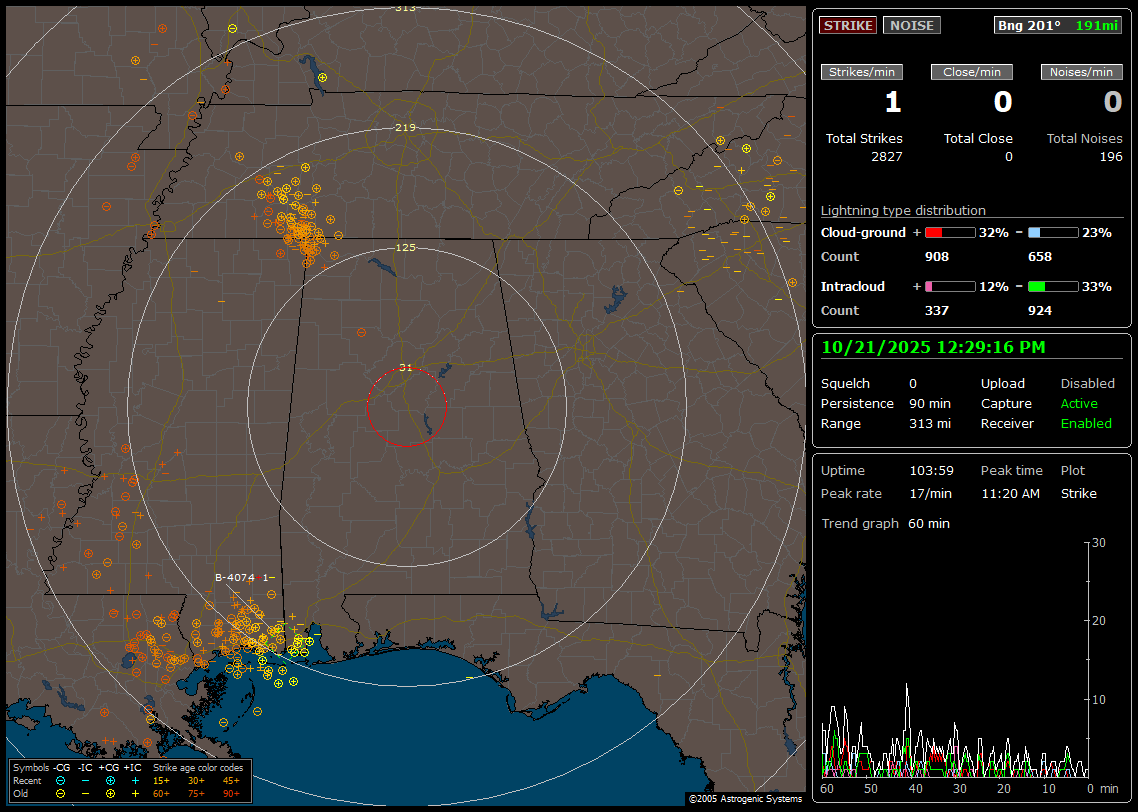The image size is (1138, 812).
Task: Click the Strikes/min label button
Action: pyautogui.click(x=862, y=72)
